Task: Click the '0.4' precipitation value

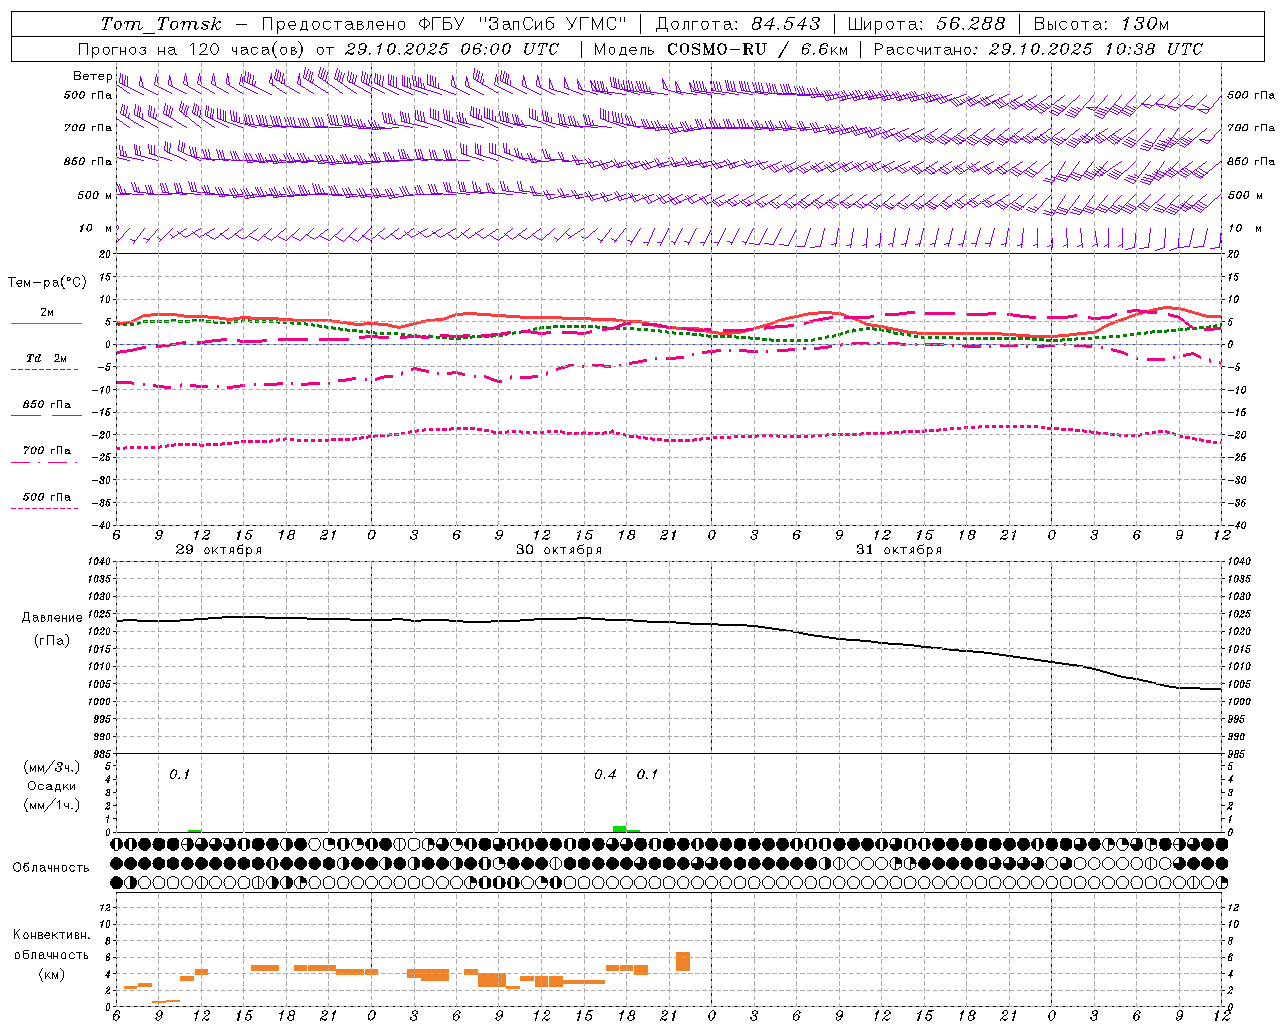Action: [605, 775]
